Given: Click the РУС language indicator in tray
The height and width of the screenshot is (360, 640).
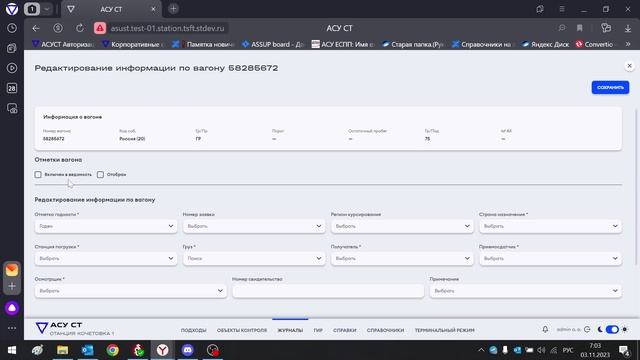Looking at the screenshot, I should [x=568, y=350].
